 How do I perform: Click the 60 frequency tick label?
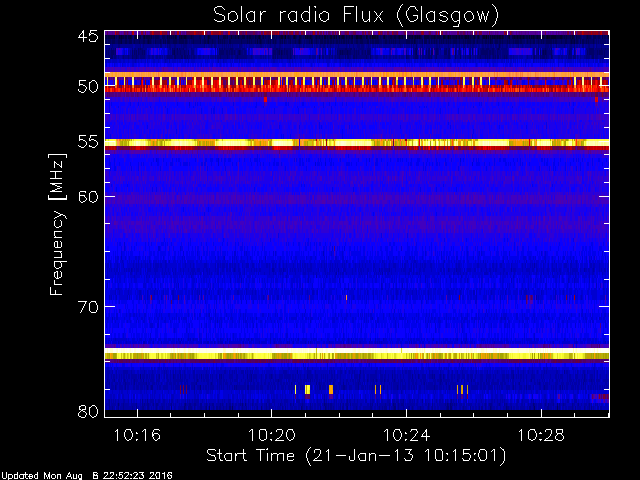click(88, 196)
